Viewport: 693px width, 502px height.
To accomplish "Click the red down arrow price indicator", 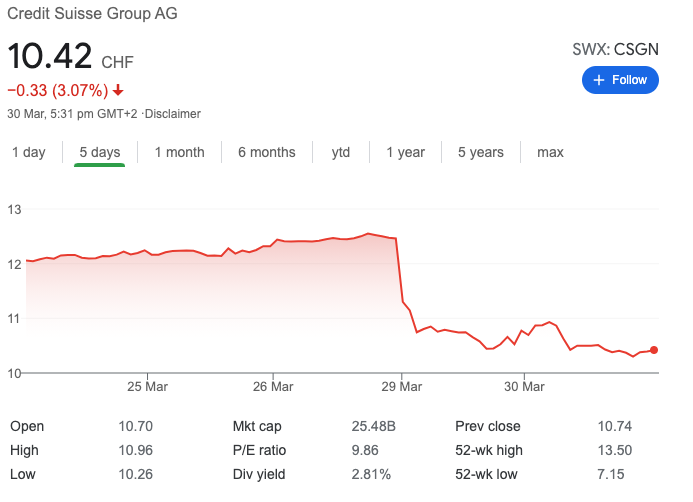I will 118,91.
